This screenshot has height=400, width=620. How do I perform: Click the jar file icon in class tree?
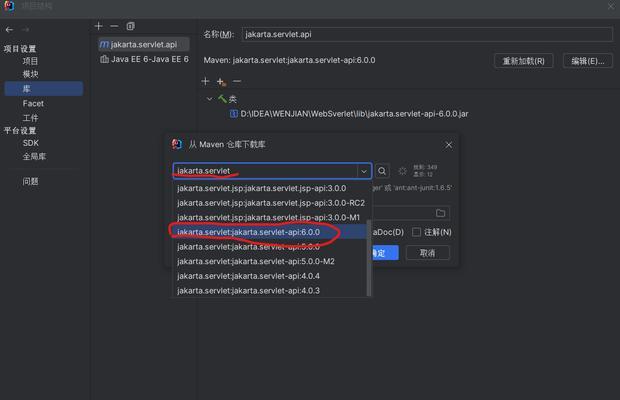234,114
